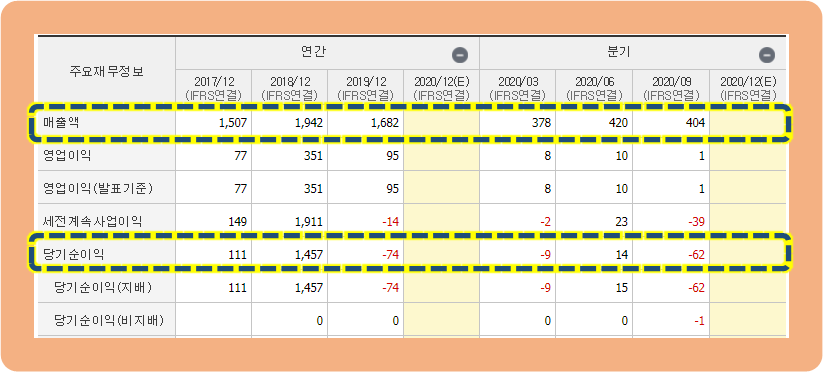
Task: Click the 매출액 quarterly value 404
Action: (696, 123)
